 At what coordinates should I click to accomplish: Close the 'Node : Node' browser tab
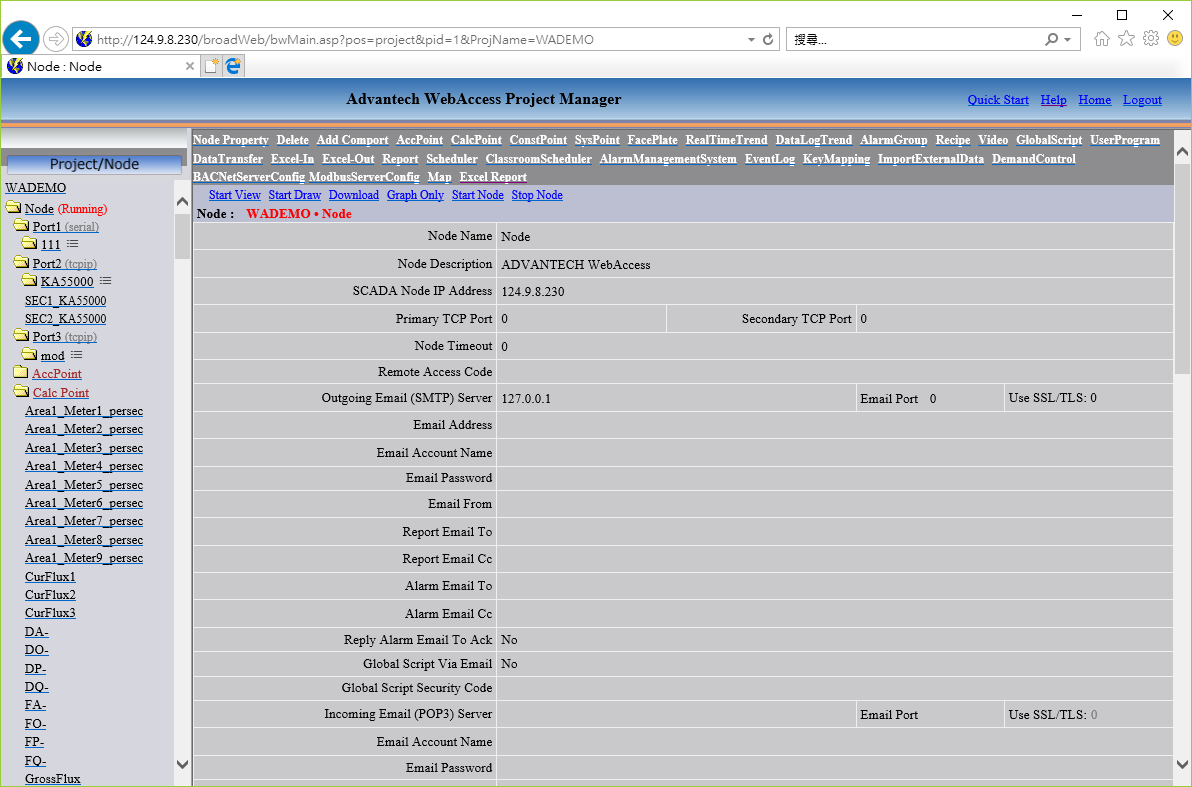(x=190, y=66)
